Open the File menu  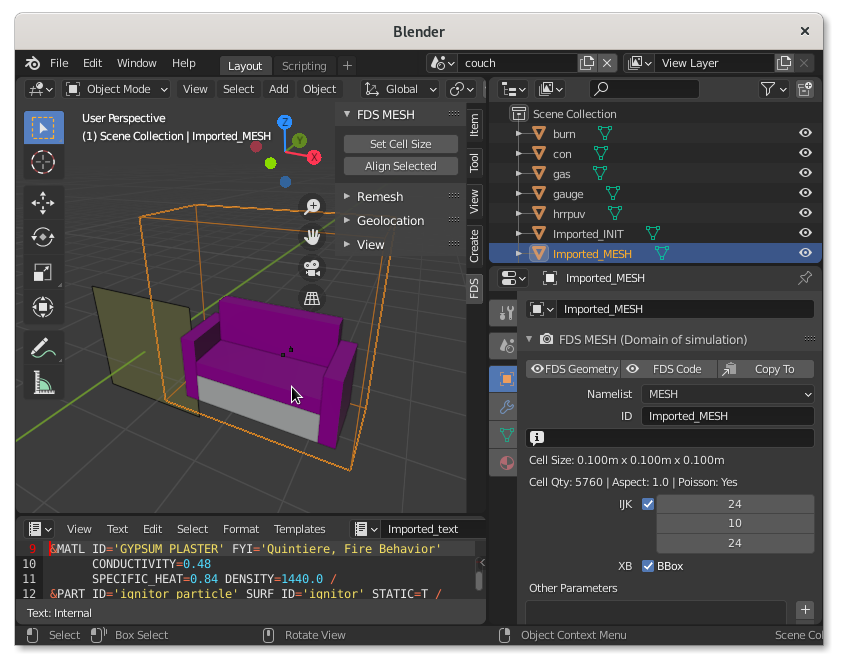pyautogui.click(x=59, y=63)
